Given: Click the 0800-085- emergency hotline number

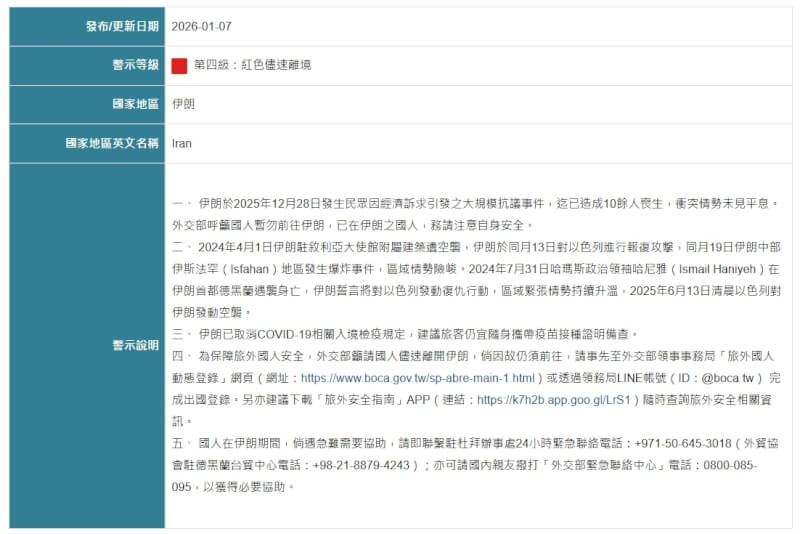Looking at the screenshot, I should pos(726,466).
